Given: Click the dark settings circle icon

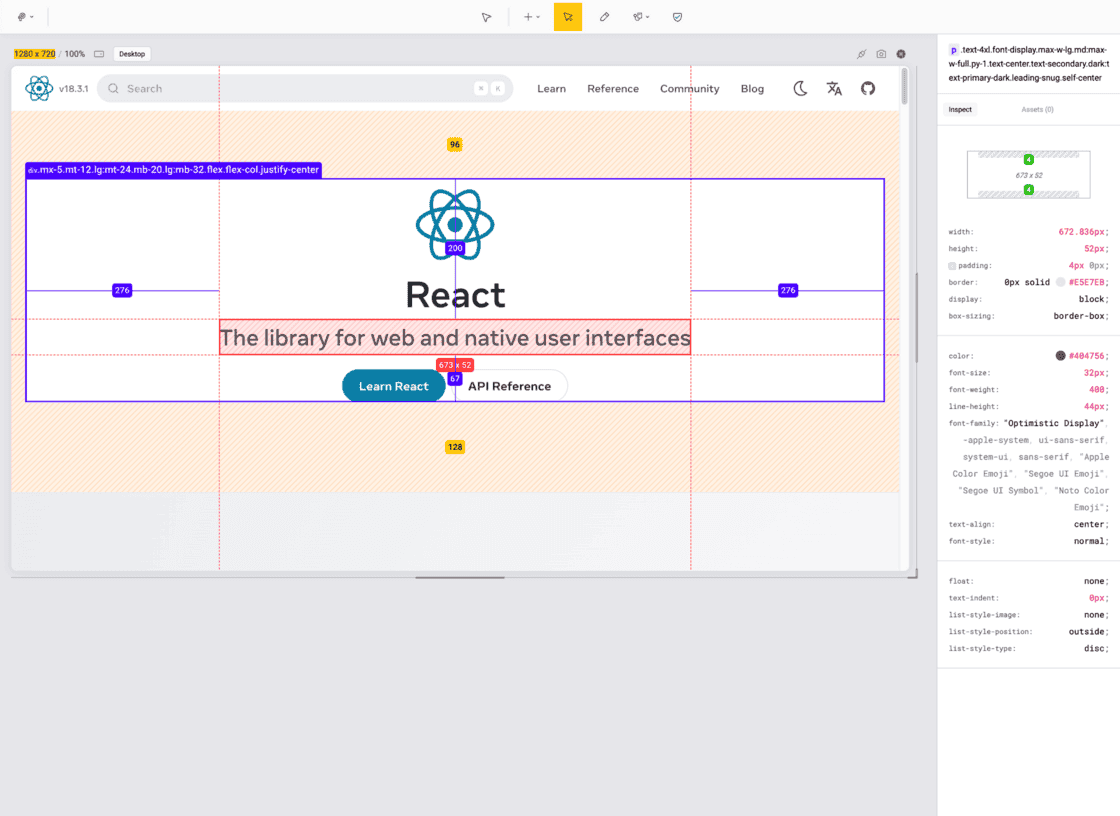Looking at the screenshot, I should click(x=901, y=54).
